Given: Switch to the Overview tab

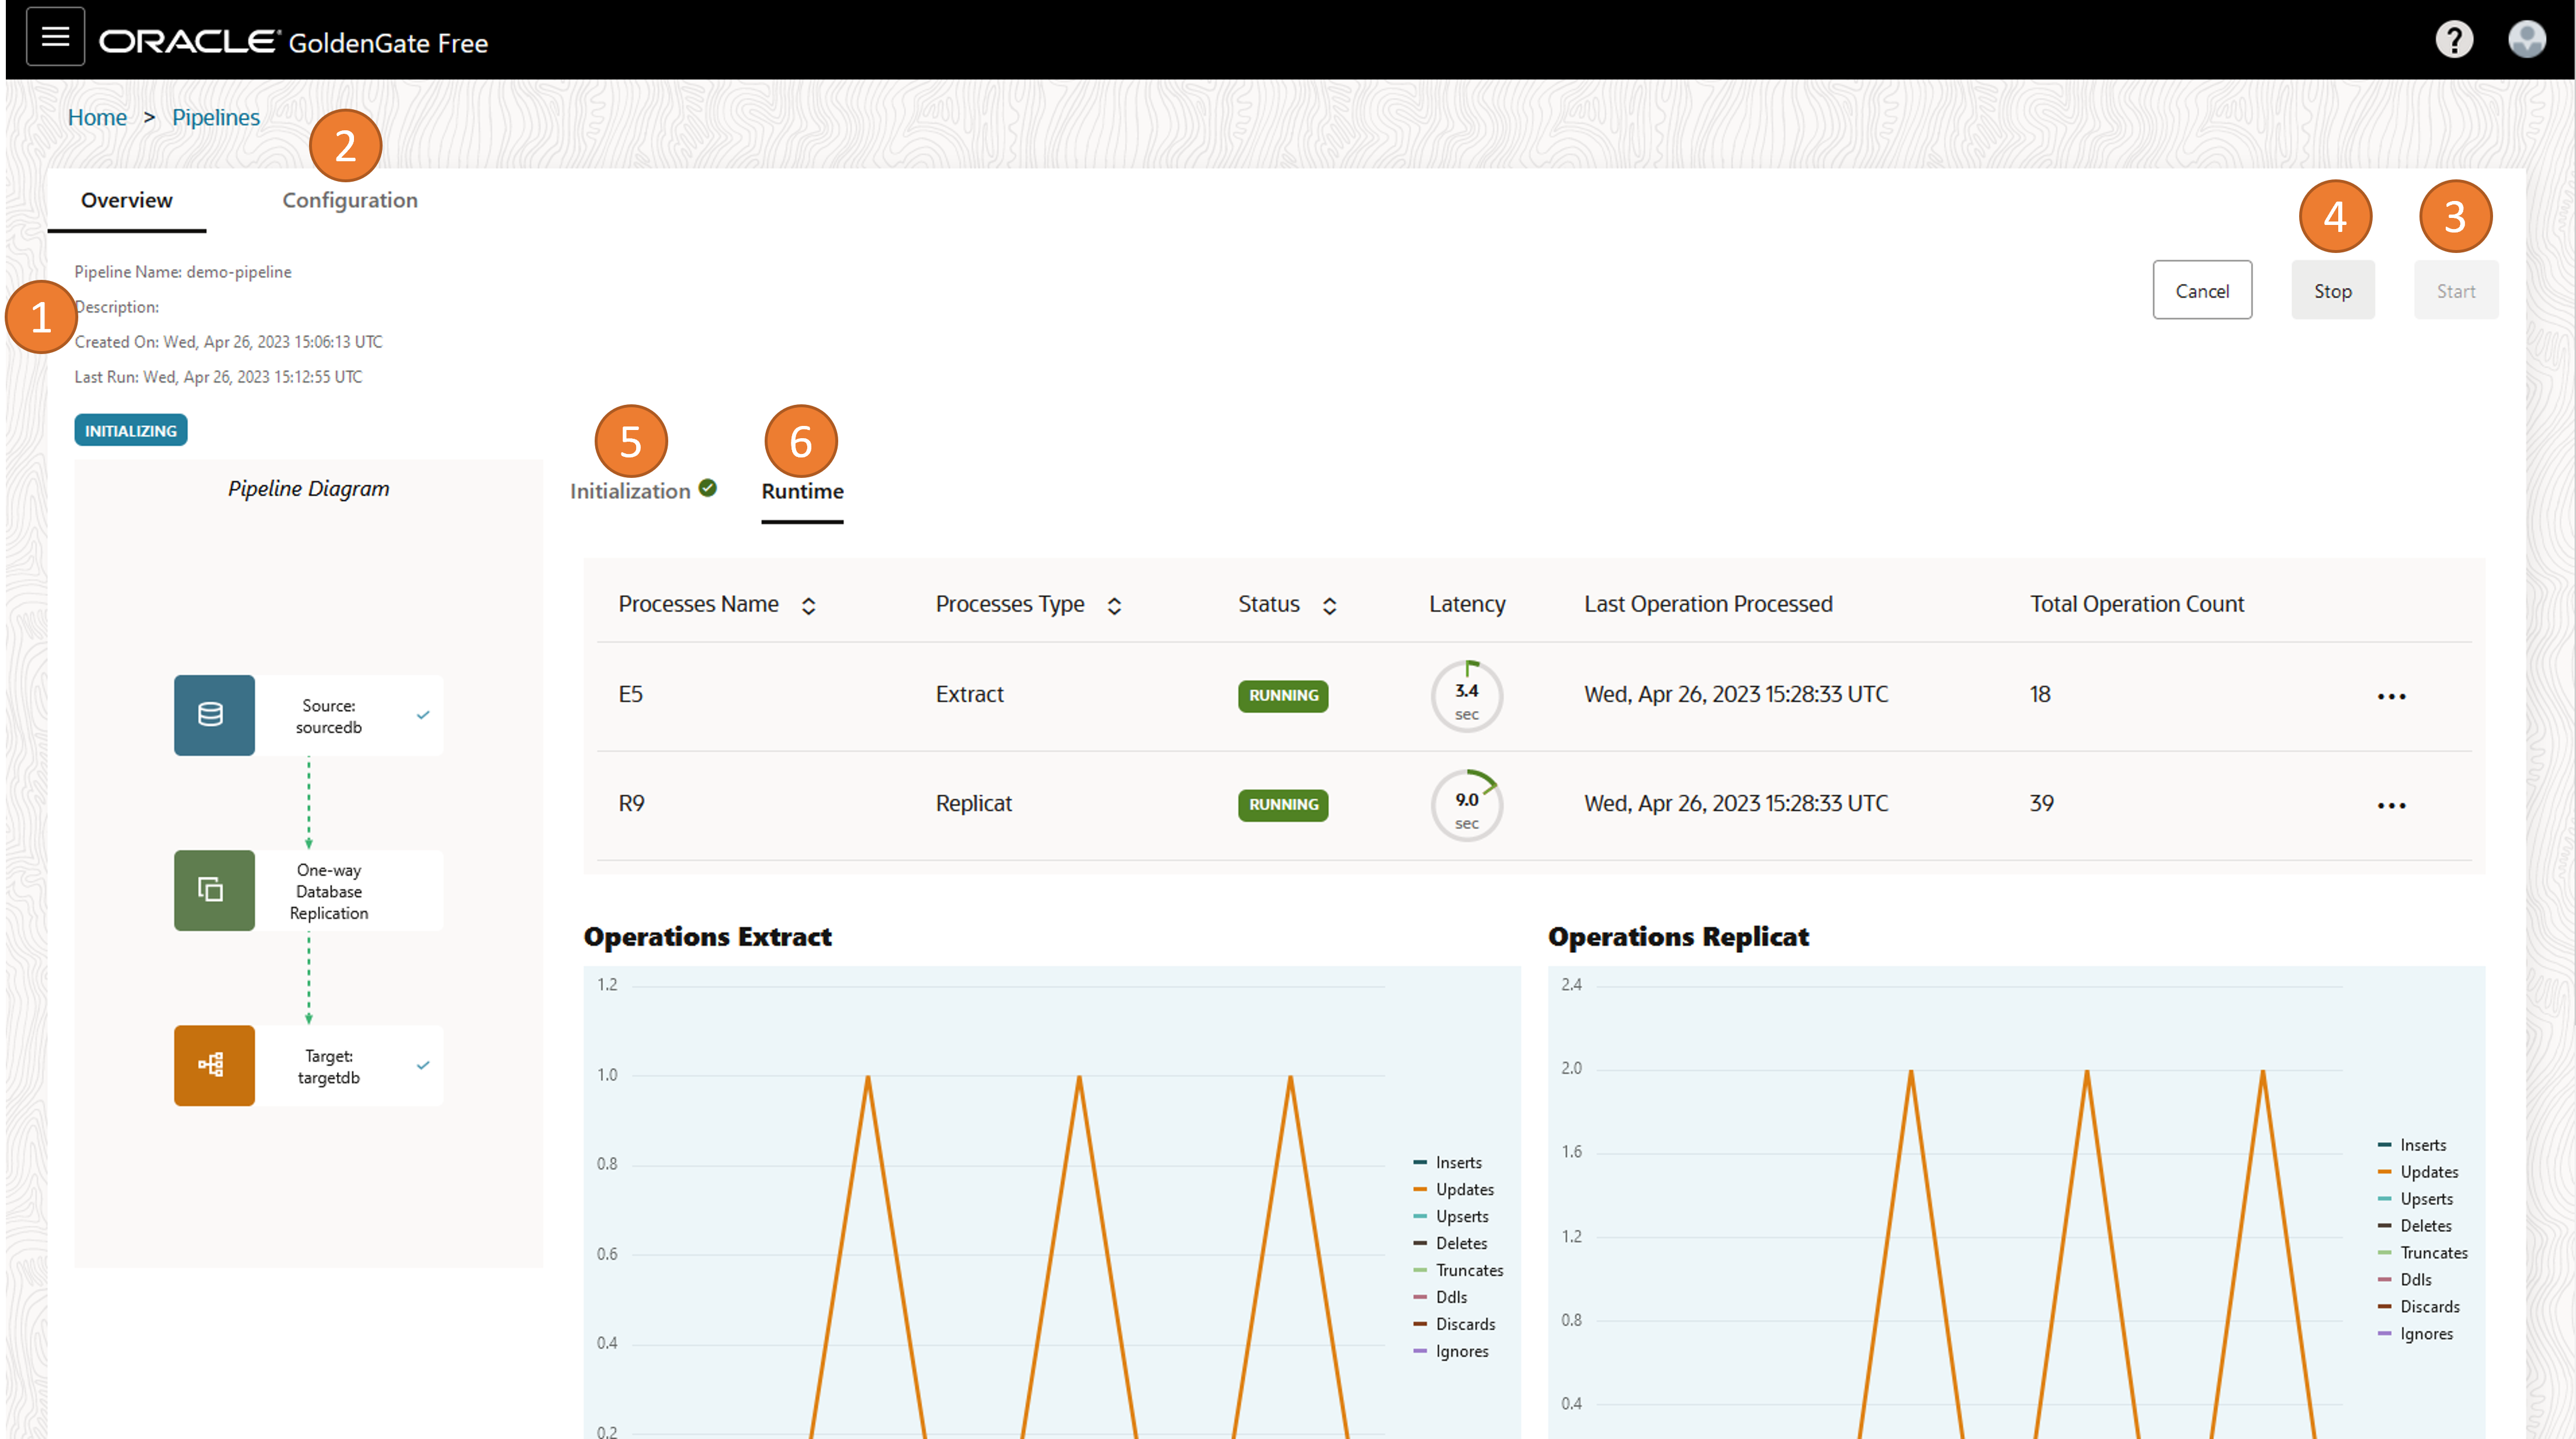Looking at the screenshot, I should [x=127, y=200].
